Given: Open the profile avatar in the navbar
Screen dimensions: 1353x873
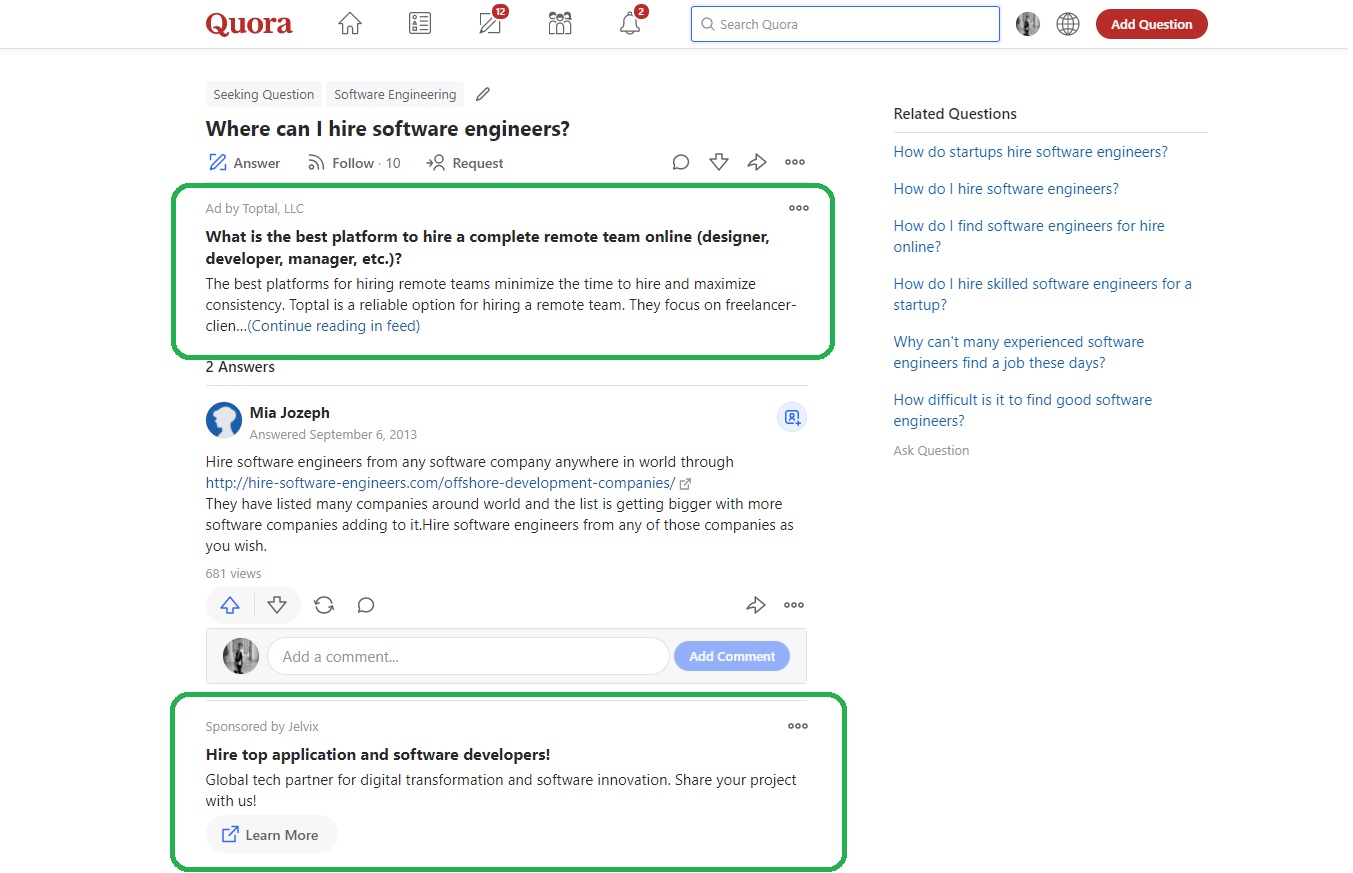Looking at the screenshot, I should pyautogui.click(x=1028, y=24).
